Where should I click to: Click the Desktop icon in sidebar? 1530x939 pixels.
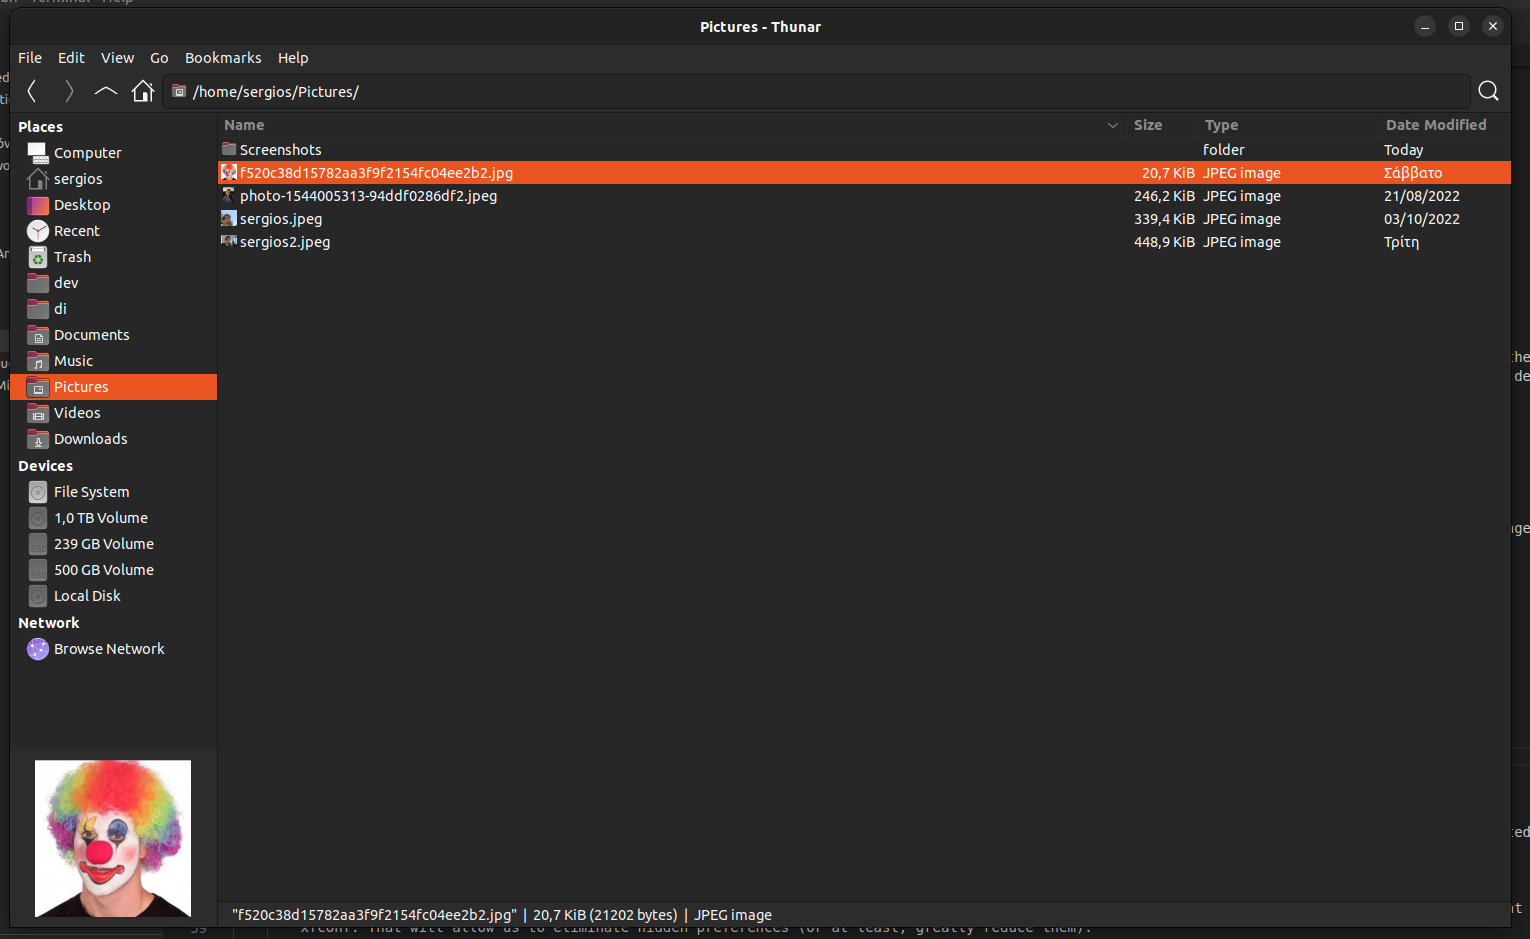click(x=38, y=205)
